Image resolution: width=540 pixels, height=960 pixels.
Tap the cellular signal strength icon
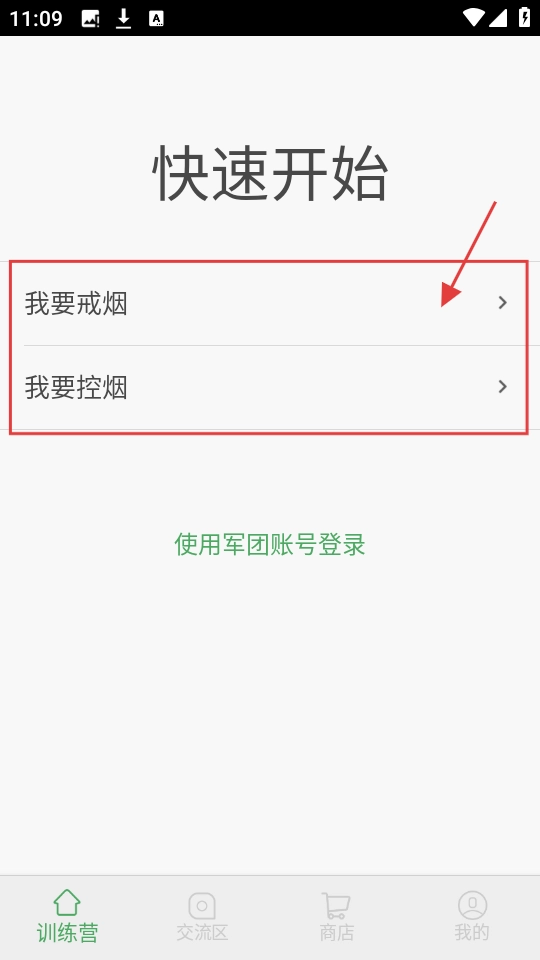click(x=498, y=18)
